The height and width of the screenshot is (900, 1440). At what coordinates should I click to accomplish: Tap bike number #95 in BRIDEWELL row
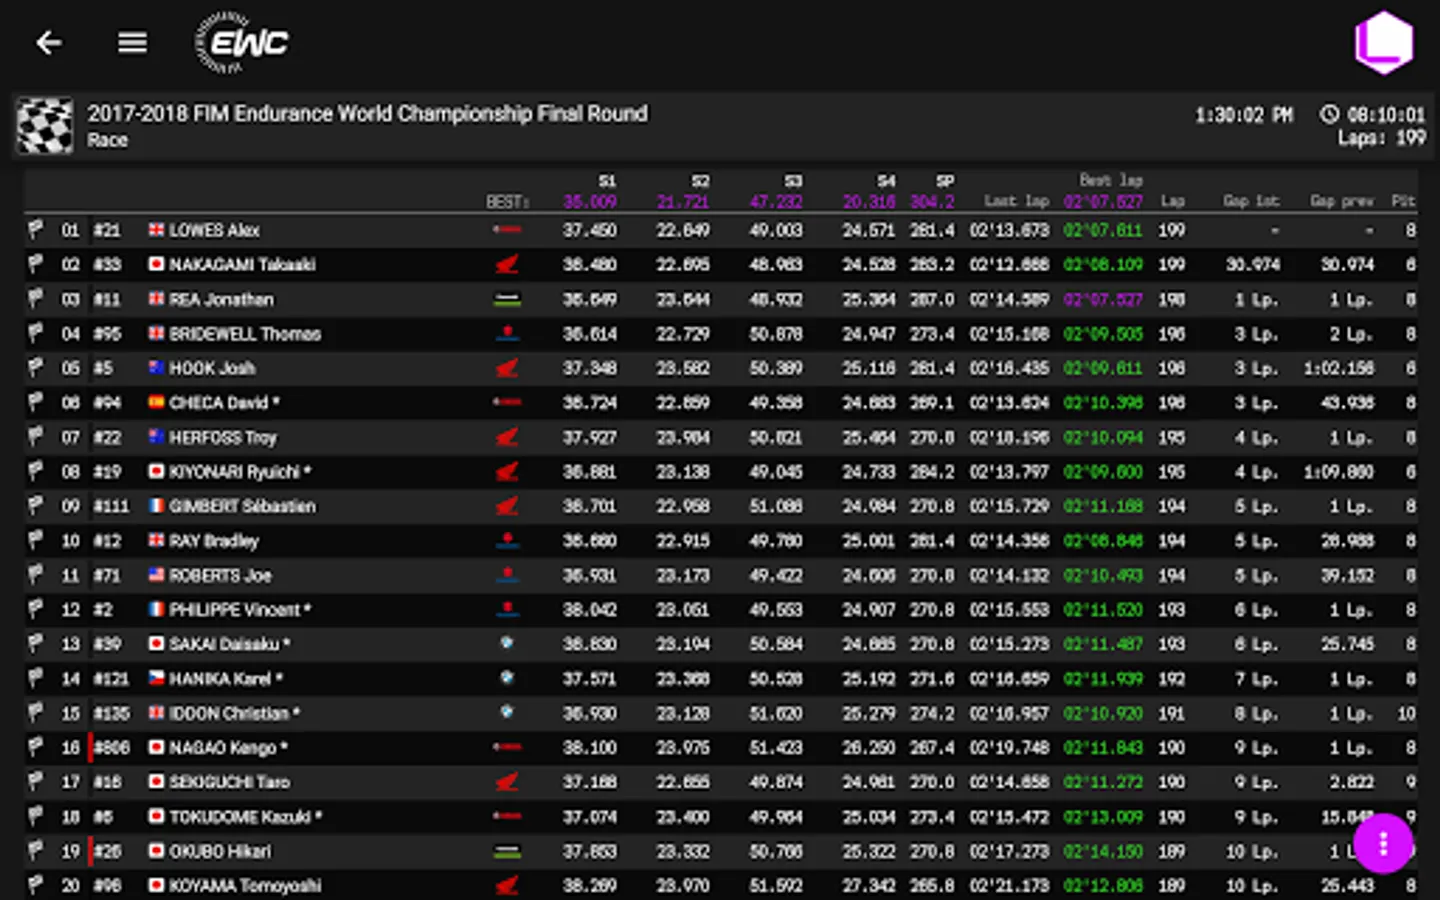point(107,333)
